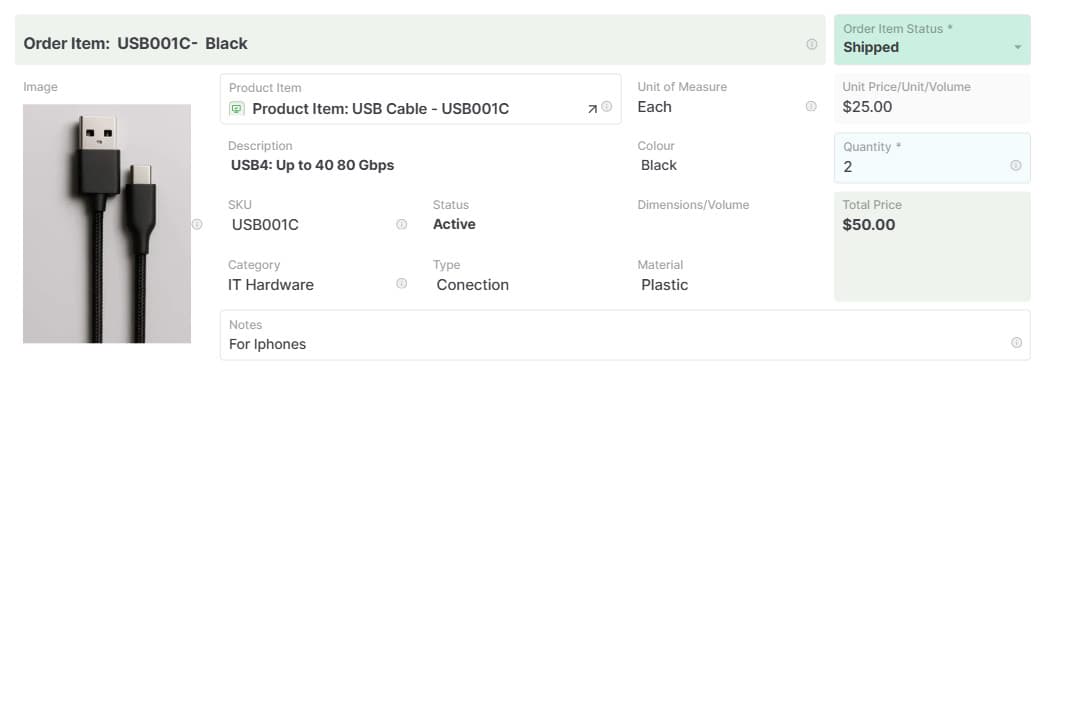Open the USB cable product image

click(x=107, y=224)
